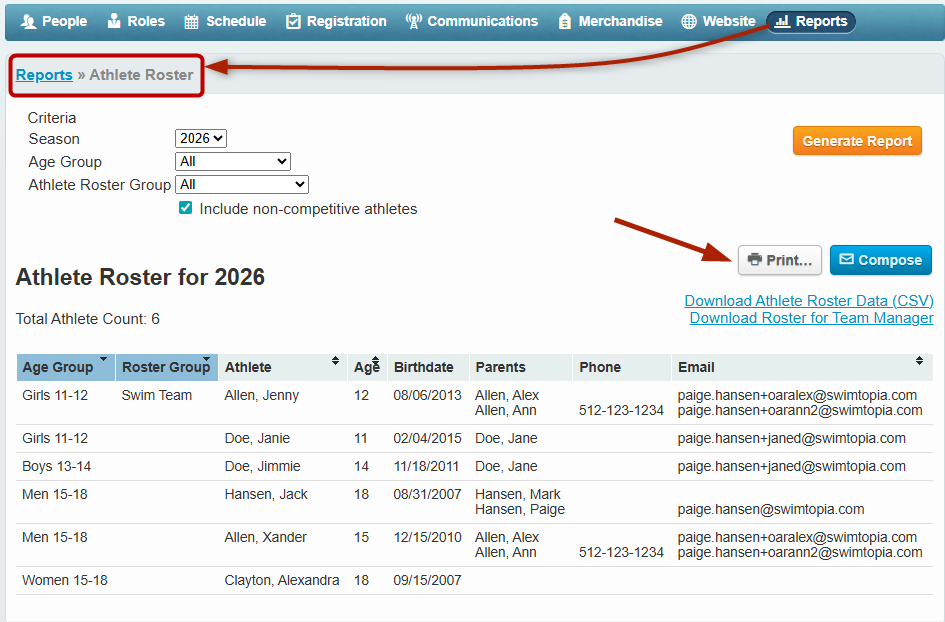Click the Print button
Viewport: 945px width, 622px height.
coord(779,260)
